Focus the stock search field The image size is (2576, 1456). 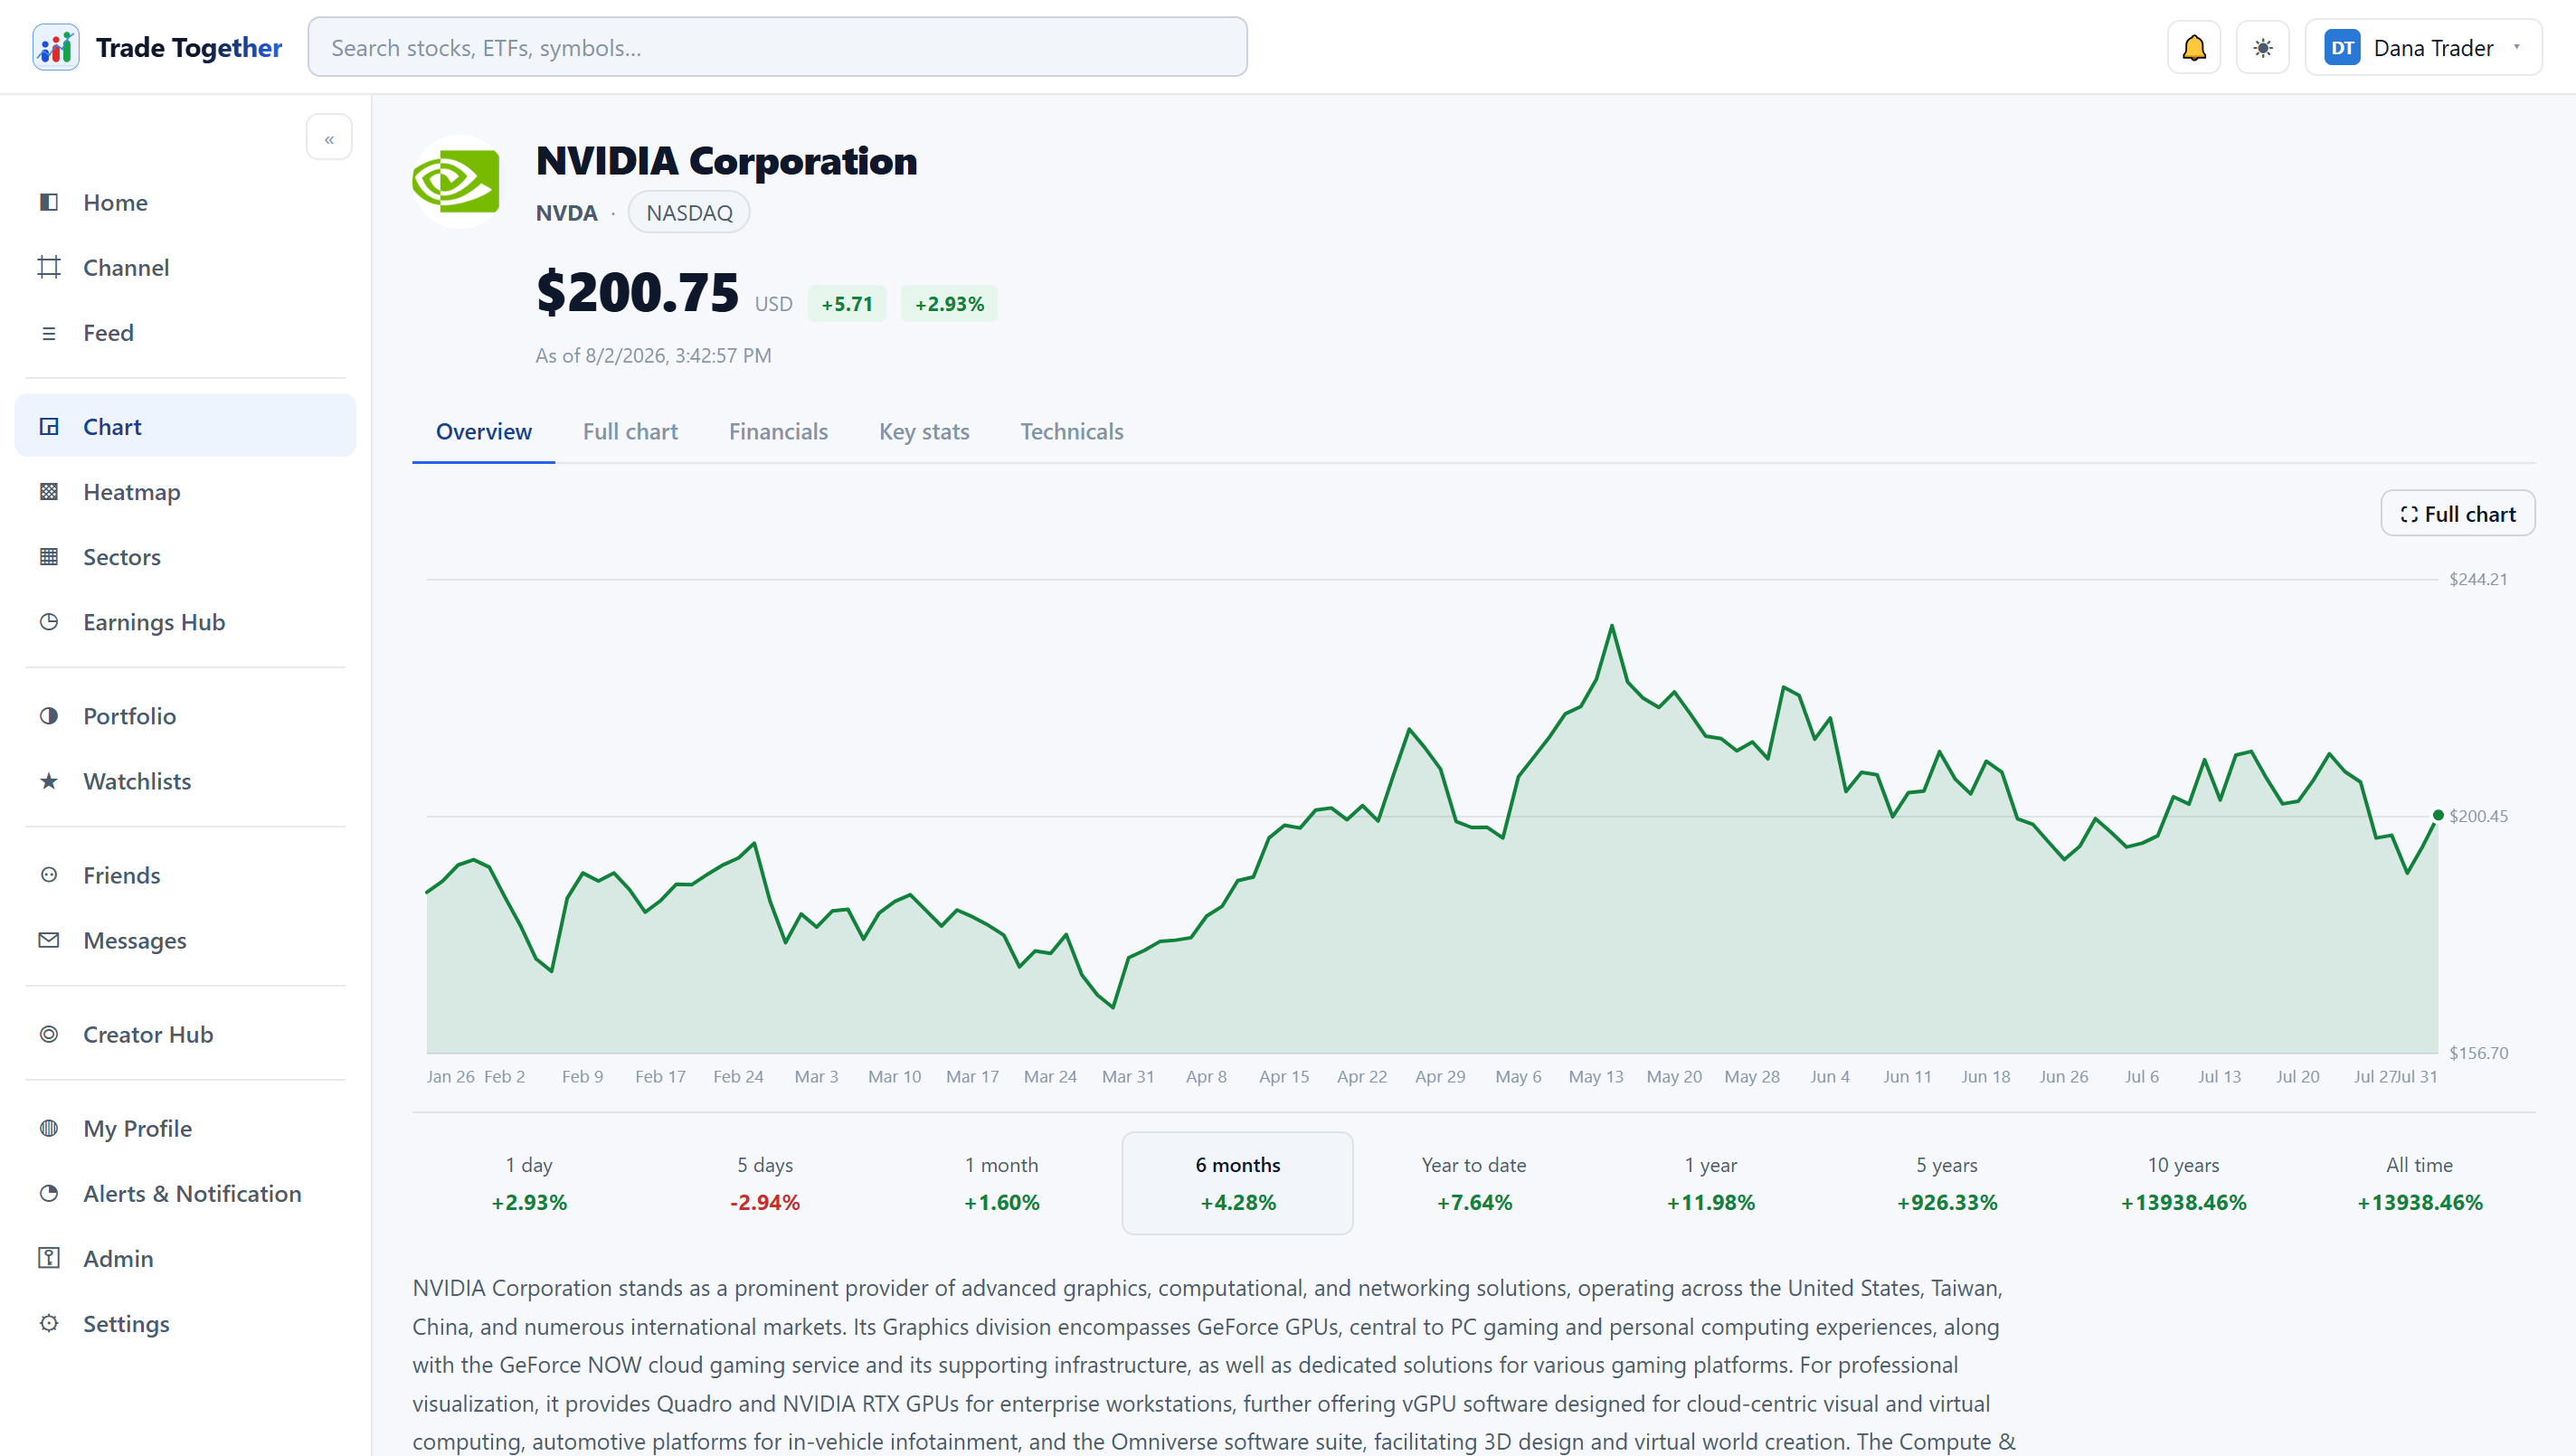(x=777, y=47)
